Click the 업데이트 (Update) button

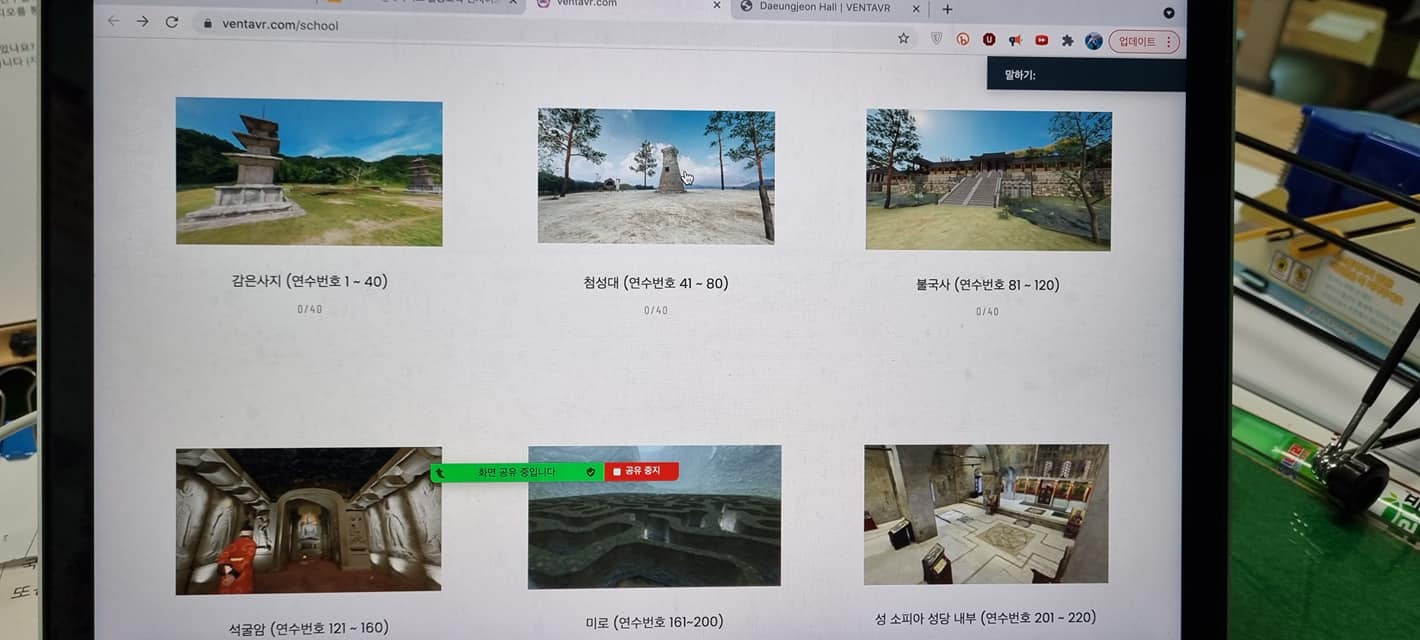point(1137,42)
